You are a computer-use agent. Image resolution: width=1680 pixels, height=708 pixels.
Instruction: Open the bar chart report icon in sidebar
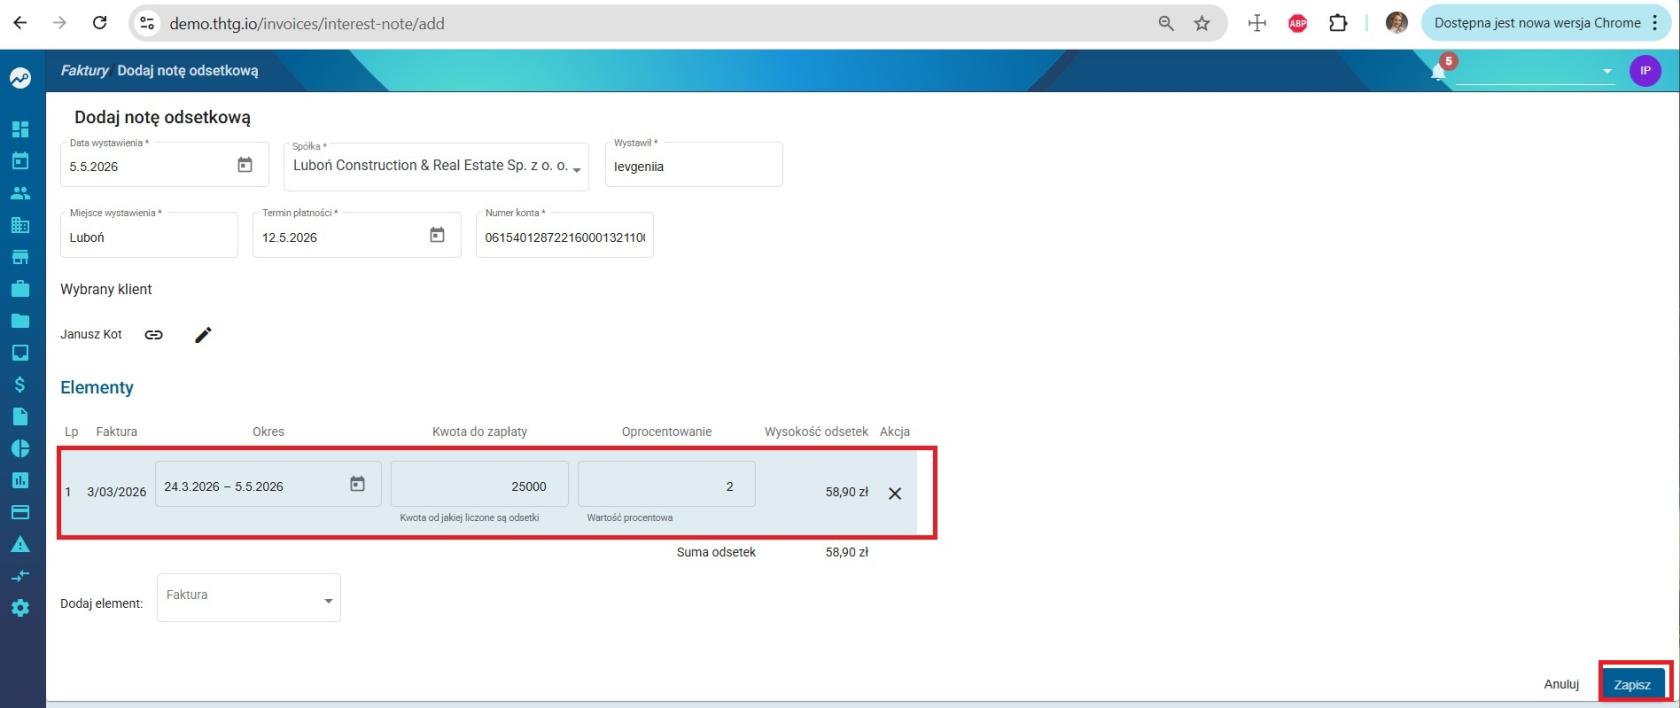(x=20, y=480)
